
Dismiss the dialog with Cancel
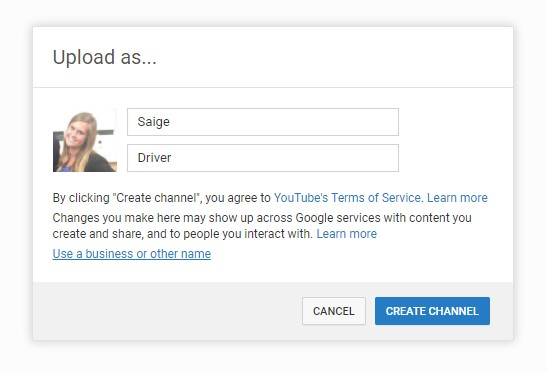click(x=334, y=311)
